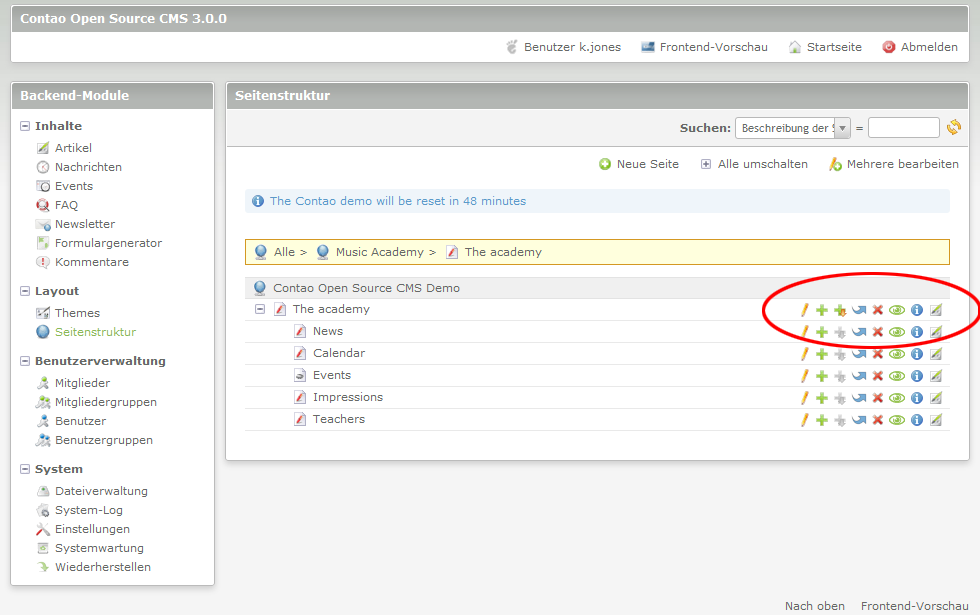The image size is (980, 615).
Task: Delete the News page with red X
Action: [x=878, y=332]
